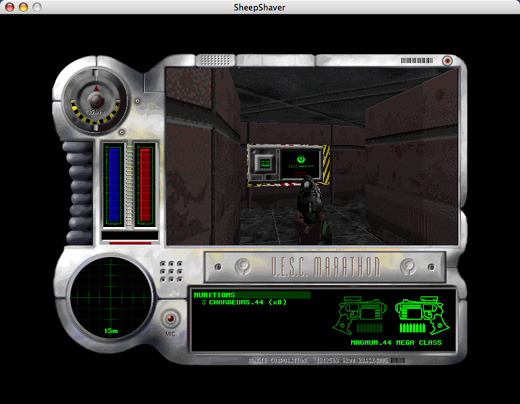Click the U.E.S.C. MARATHON nameplate
This screenshot has height=404, width=520.
tap(325, 267)
